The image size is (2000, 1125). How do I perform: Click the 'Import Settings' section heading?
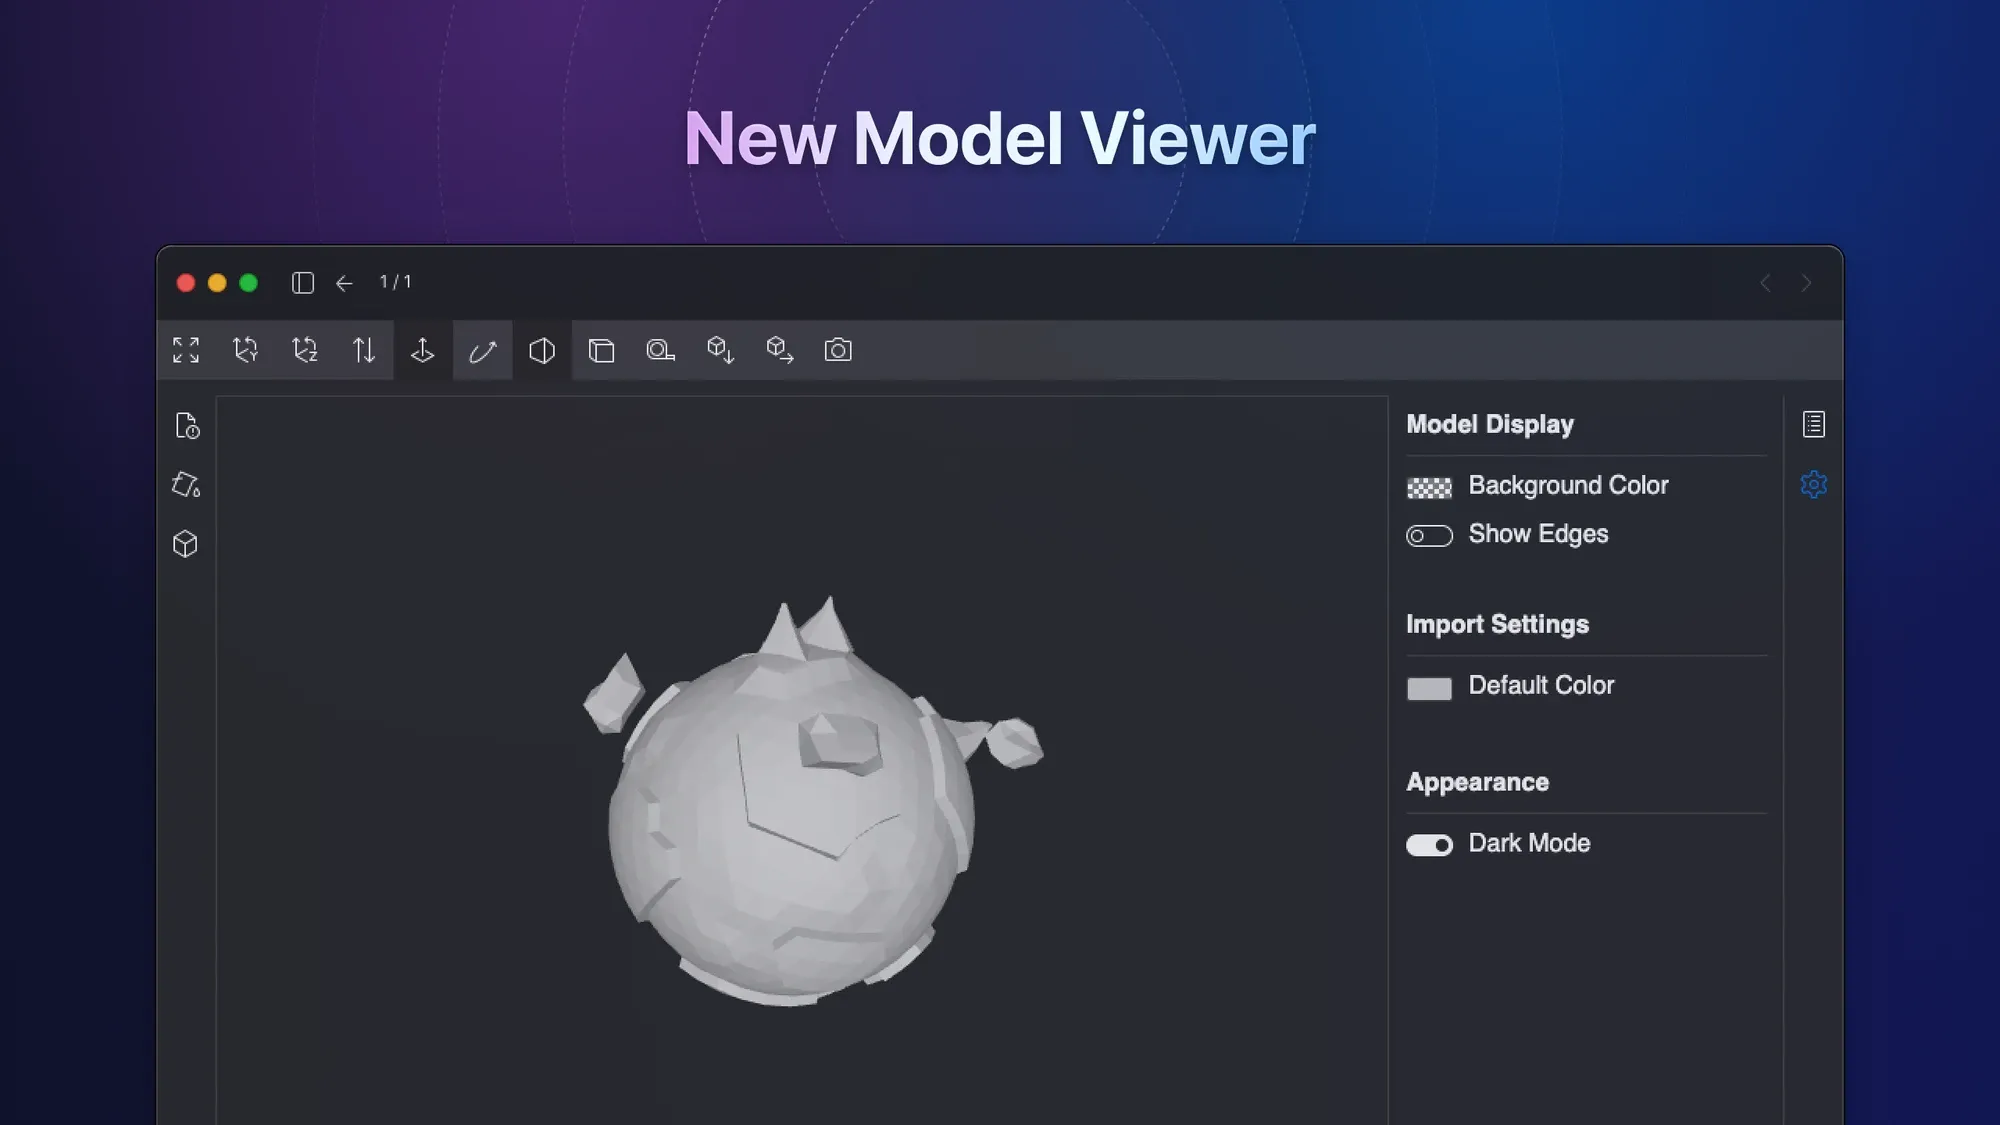(1497, 624)
